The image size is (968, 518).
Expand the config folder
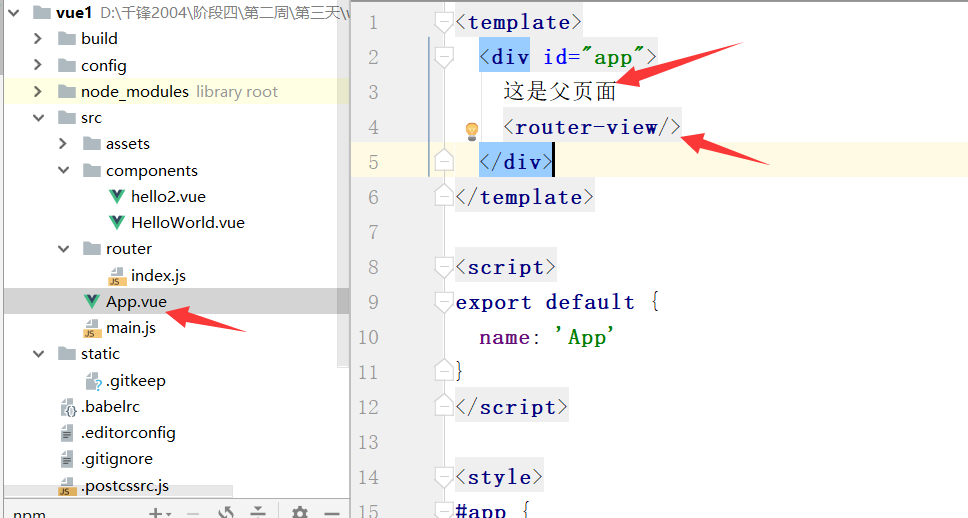click(38, 65)
